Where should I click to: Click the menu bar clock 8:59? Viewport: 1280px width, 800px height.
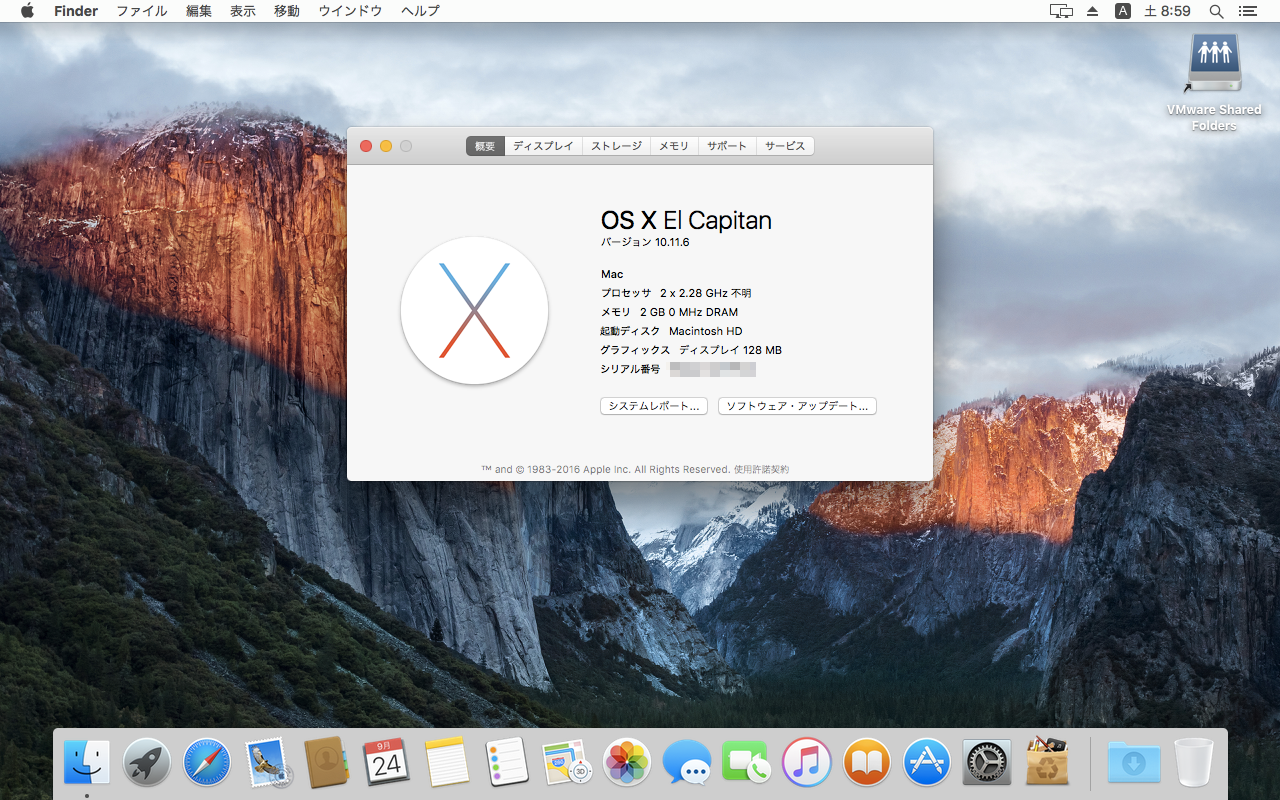coord(1167,11)
